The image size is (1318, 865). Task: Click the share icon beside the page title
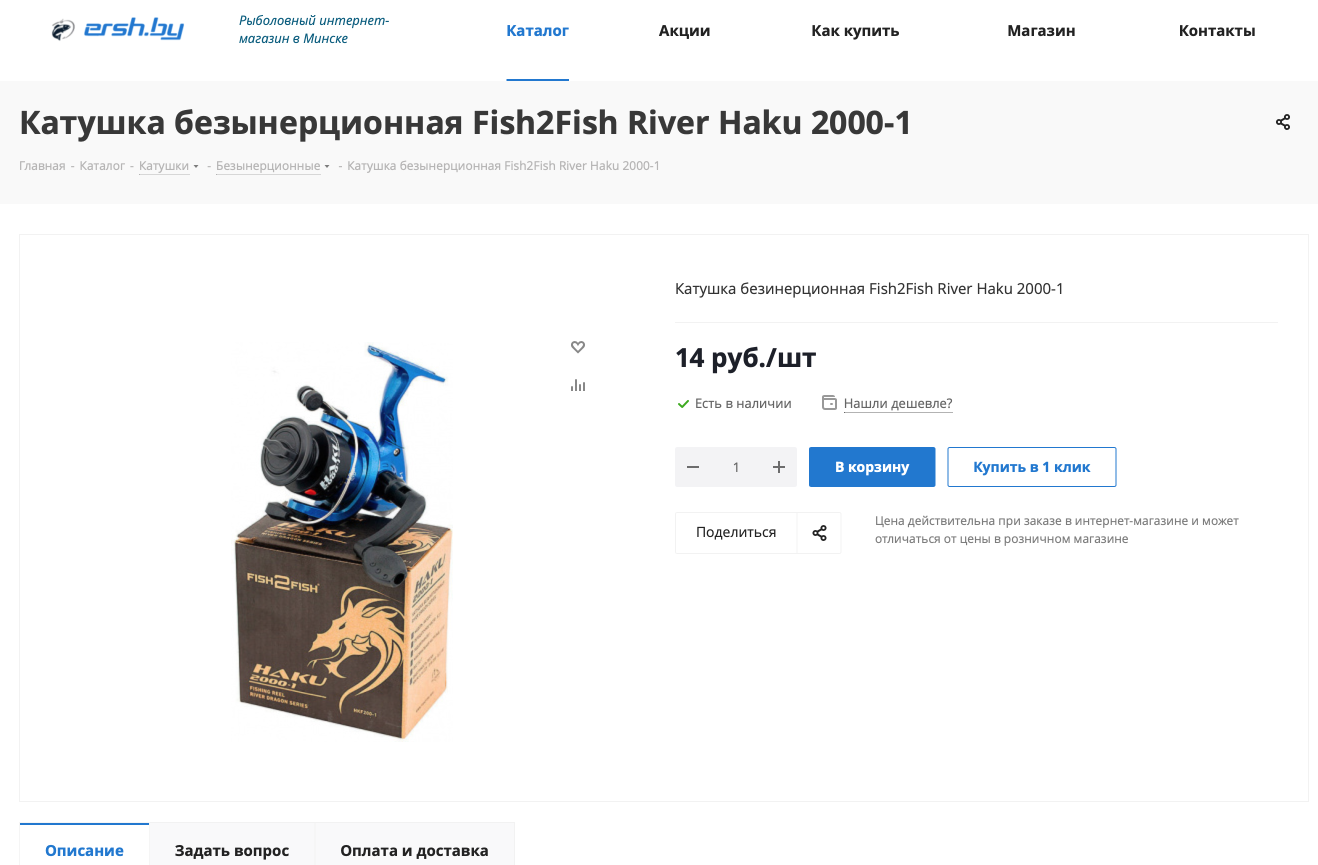(x=1283, y=122)
